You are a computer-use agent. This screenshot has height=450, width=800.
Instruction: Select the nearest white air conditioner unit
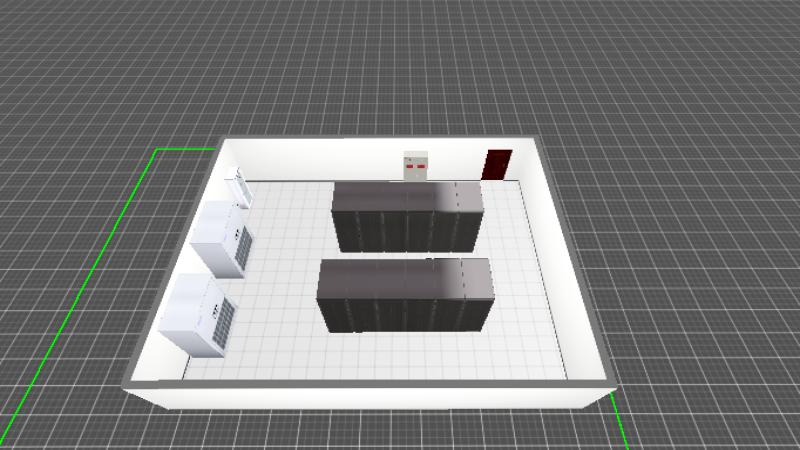tap(199, 315)
